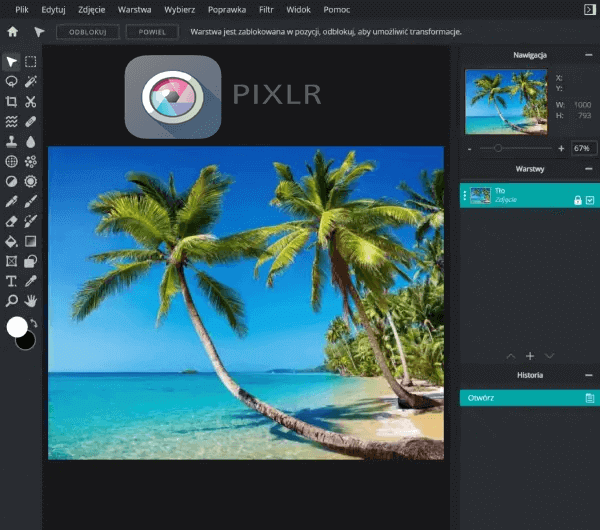This screenshot has width=600, height=530.
Task: Move layer up with the up chevron
Action: pos(510,356)
